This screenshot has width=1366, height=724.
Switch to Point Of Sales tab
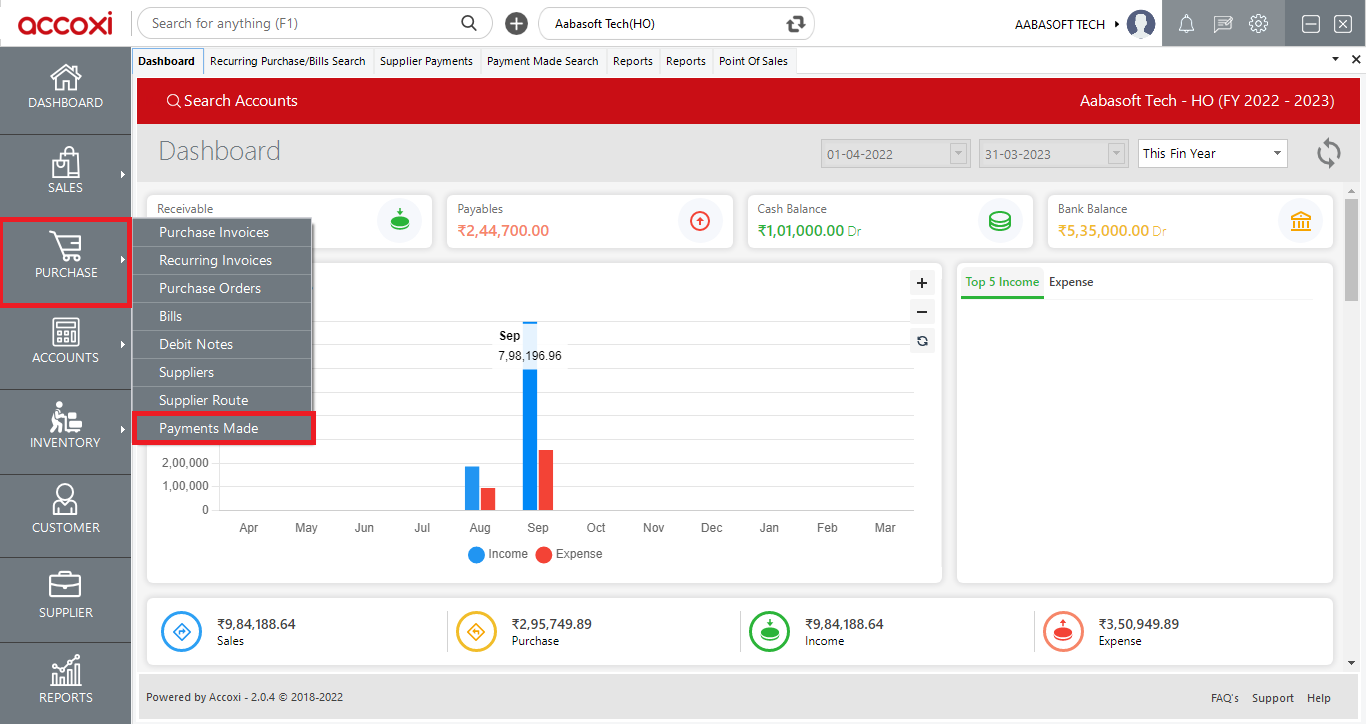click(x=753, y=61)
